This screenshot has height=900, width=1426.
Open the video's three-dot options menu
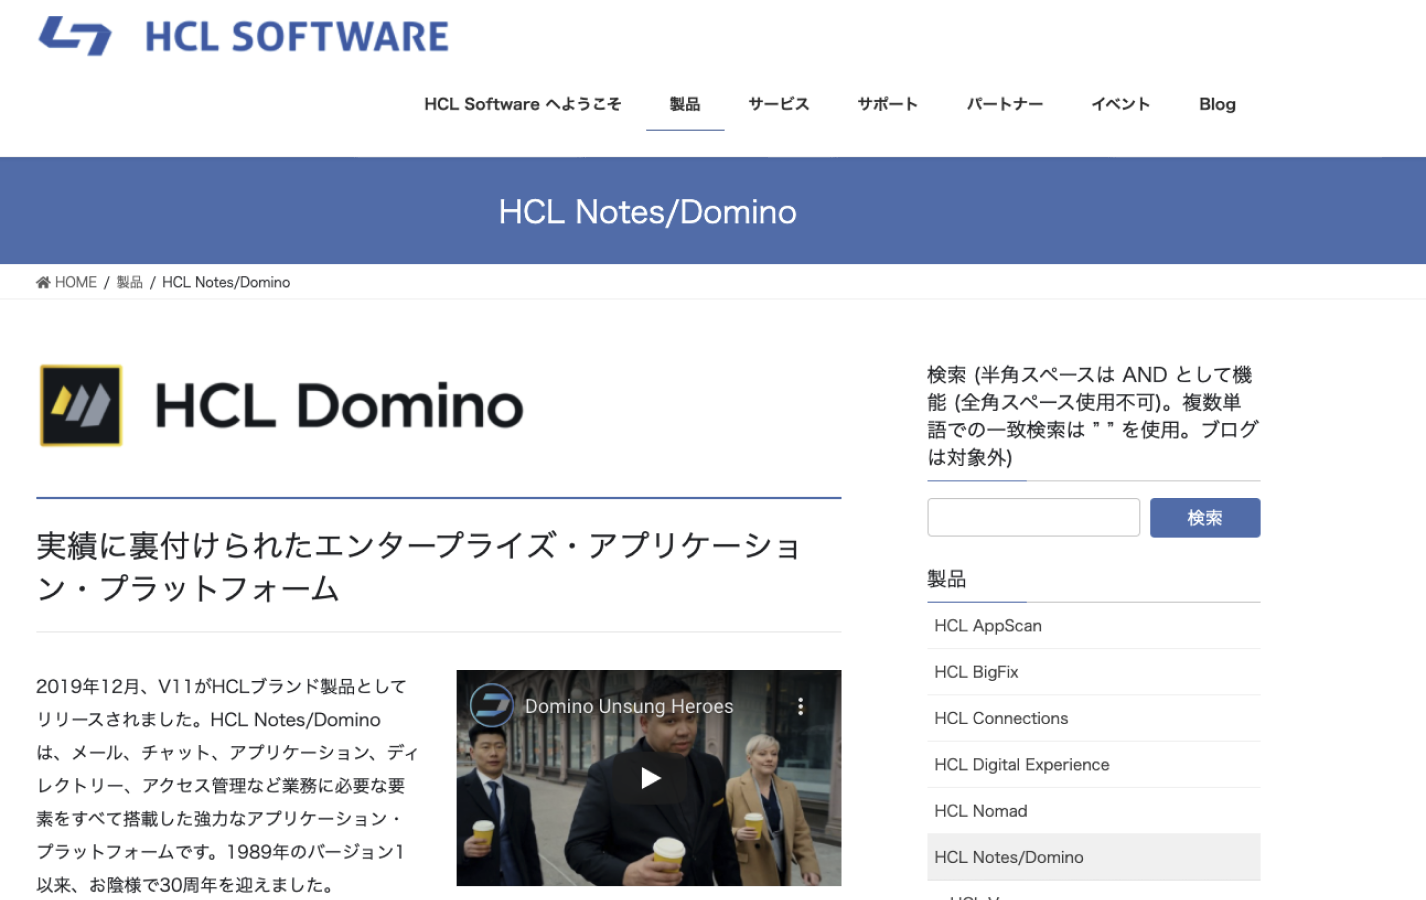point(800,706)
